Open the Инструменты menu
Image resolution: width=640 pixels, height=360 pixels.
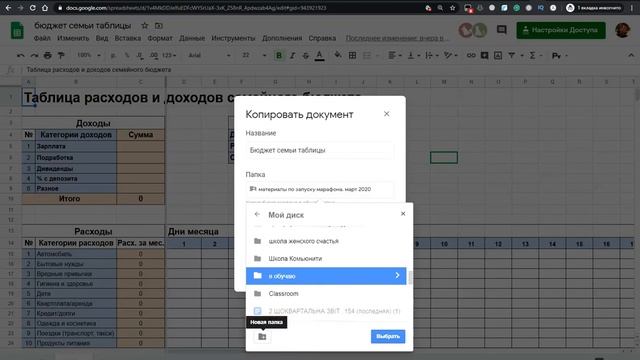coord(233,38)
